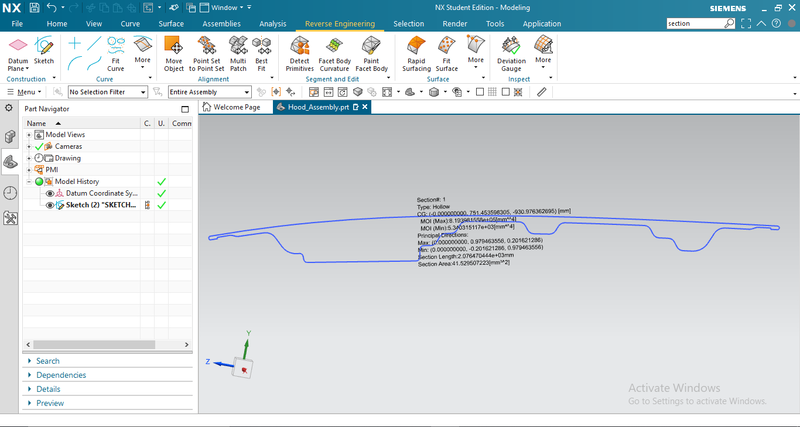Viewport: 800px width, 427px height.
Task: Open the Roles sidebar tab icon
Action: pyautogui.click(x=10, y=218)
